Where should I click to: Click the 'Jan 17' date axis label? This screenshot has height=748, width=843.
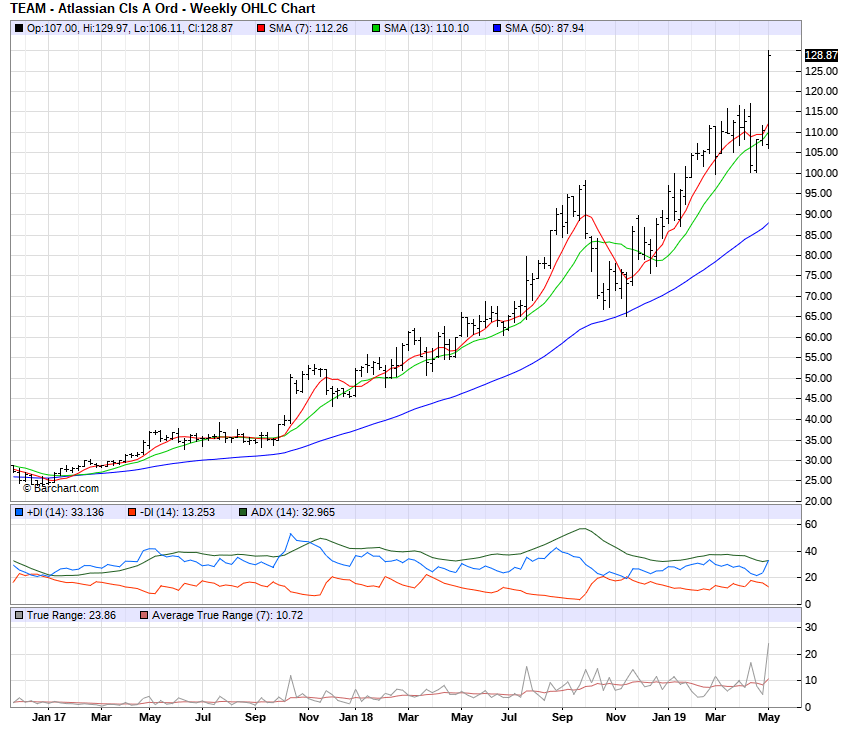(x=48, y=717)
